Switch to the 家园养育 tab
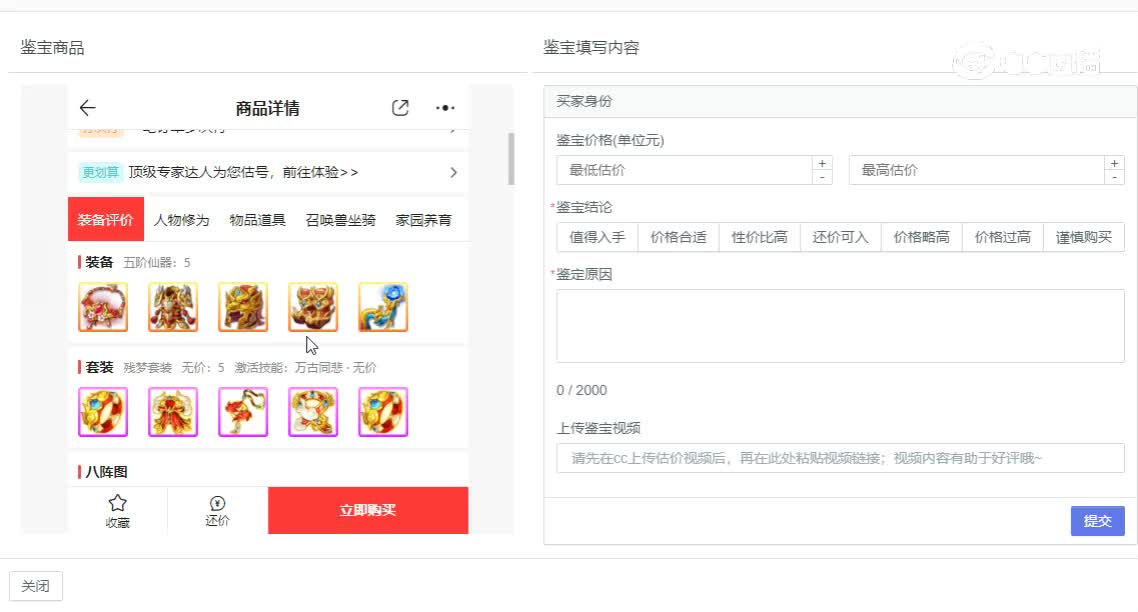 [424, 219]
